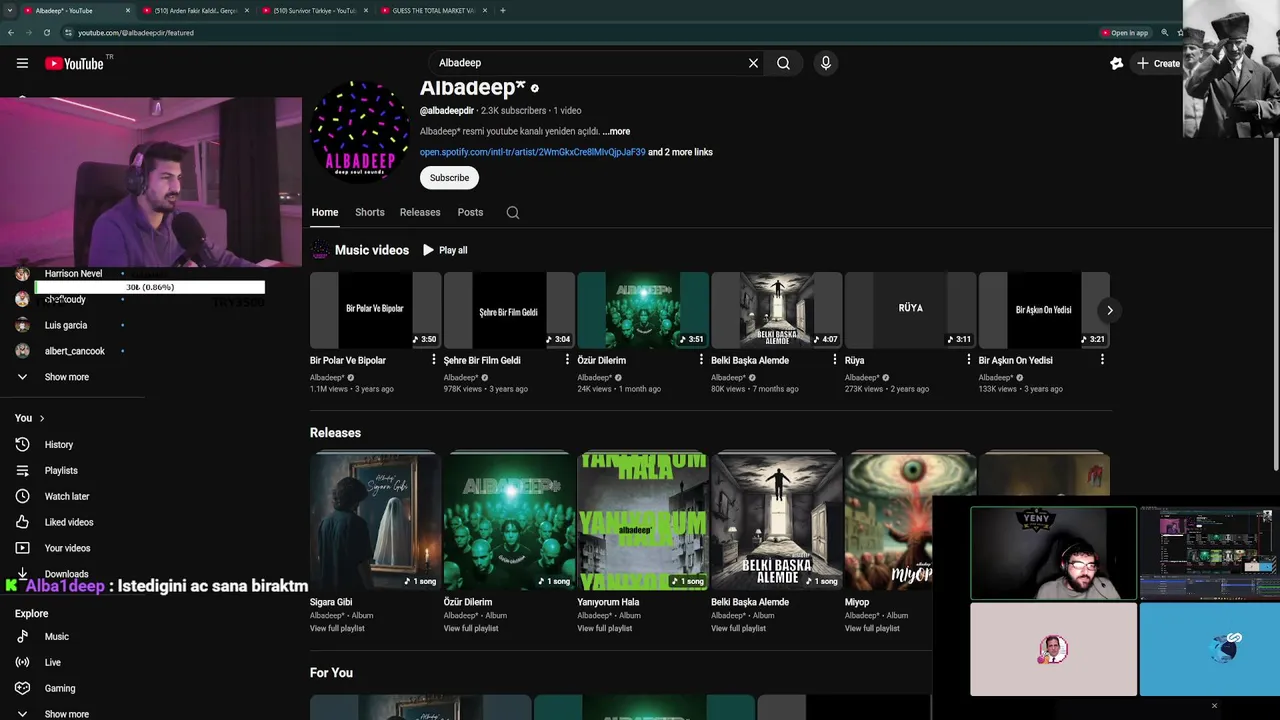Select the Releases channel tab
Image resolution: width=1280 pixels, height=720 pixels.
tap(420, 212)
